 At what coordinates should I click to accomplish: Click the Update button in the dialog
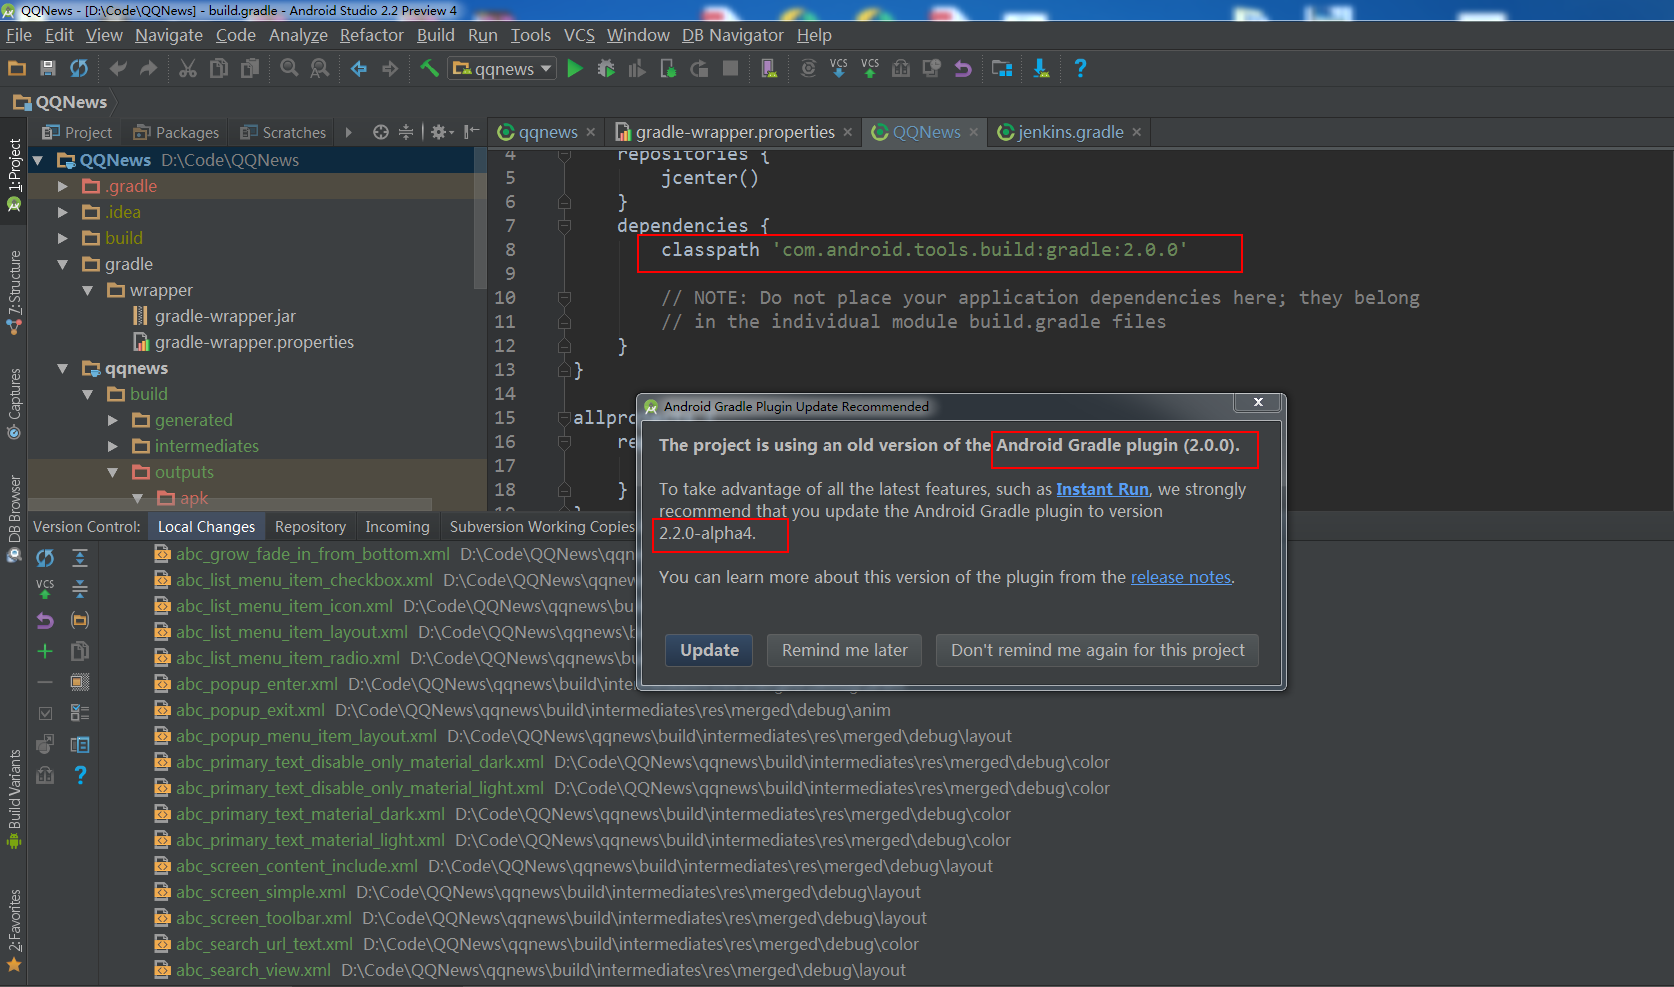pos(710,650)
